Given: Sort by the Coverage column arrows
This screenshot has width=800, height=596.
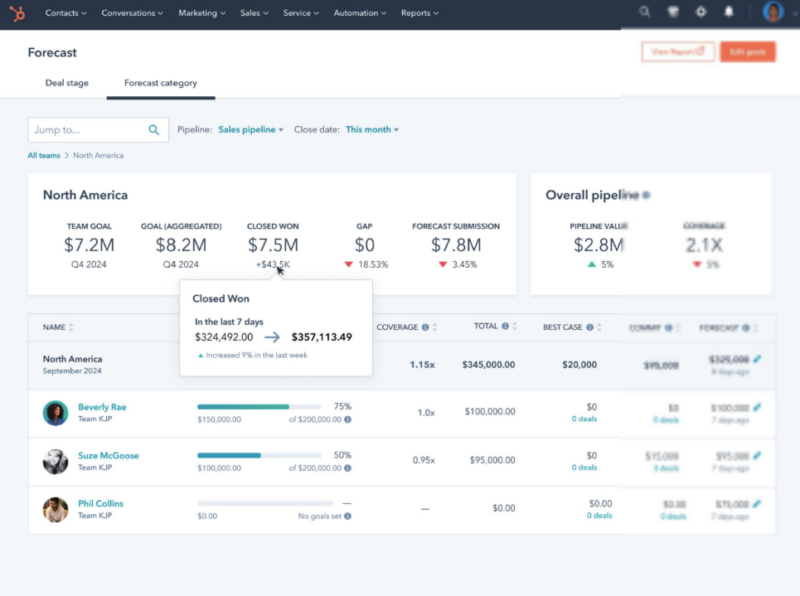Looking at the screenshot, I should point(435,327).
